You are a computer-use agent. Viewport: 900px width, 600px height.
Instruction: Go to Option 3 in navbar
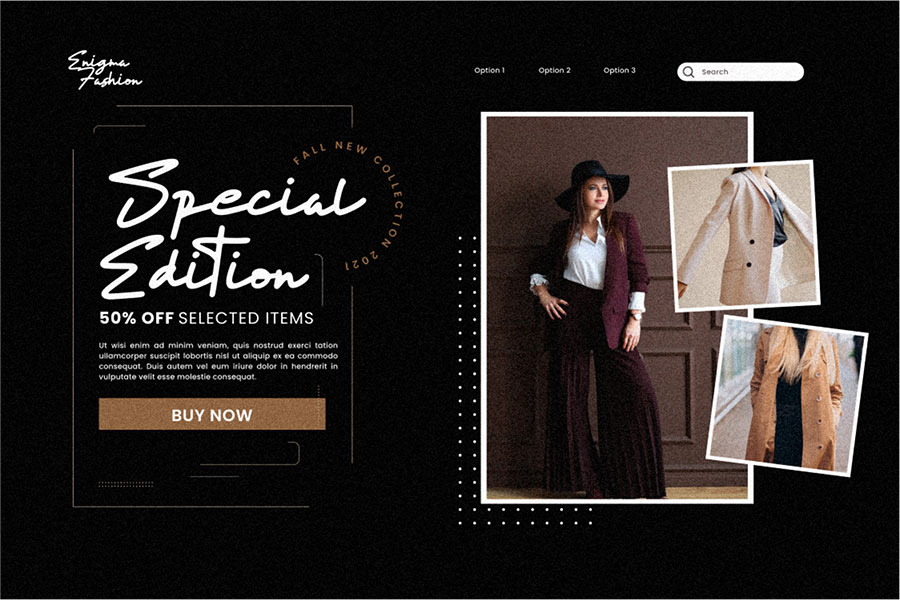619,70
